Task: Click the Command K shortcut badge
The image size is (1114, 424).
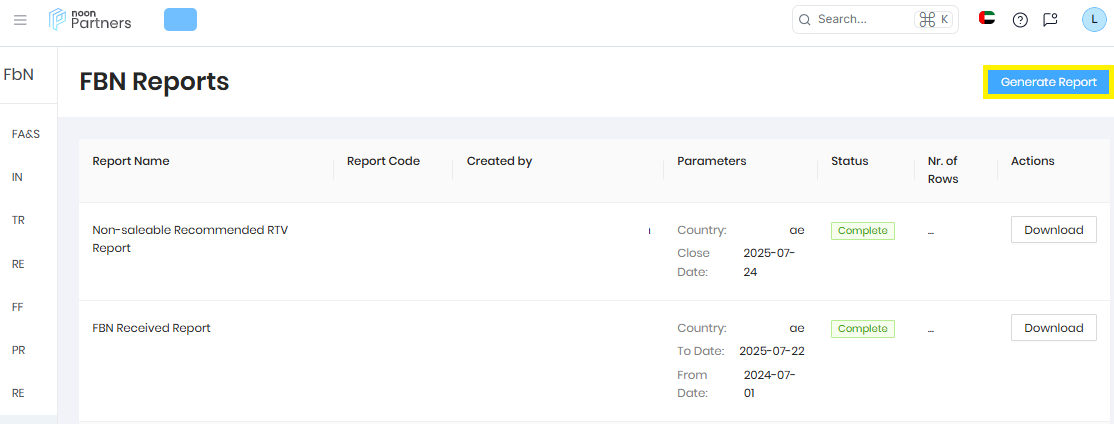Action: click(934, 19)
